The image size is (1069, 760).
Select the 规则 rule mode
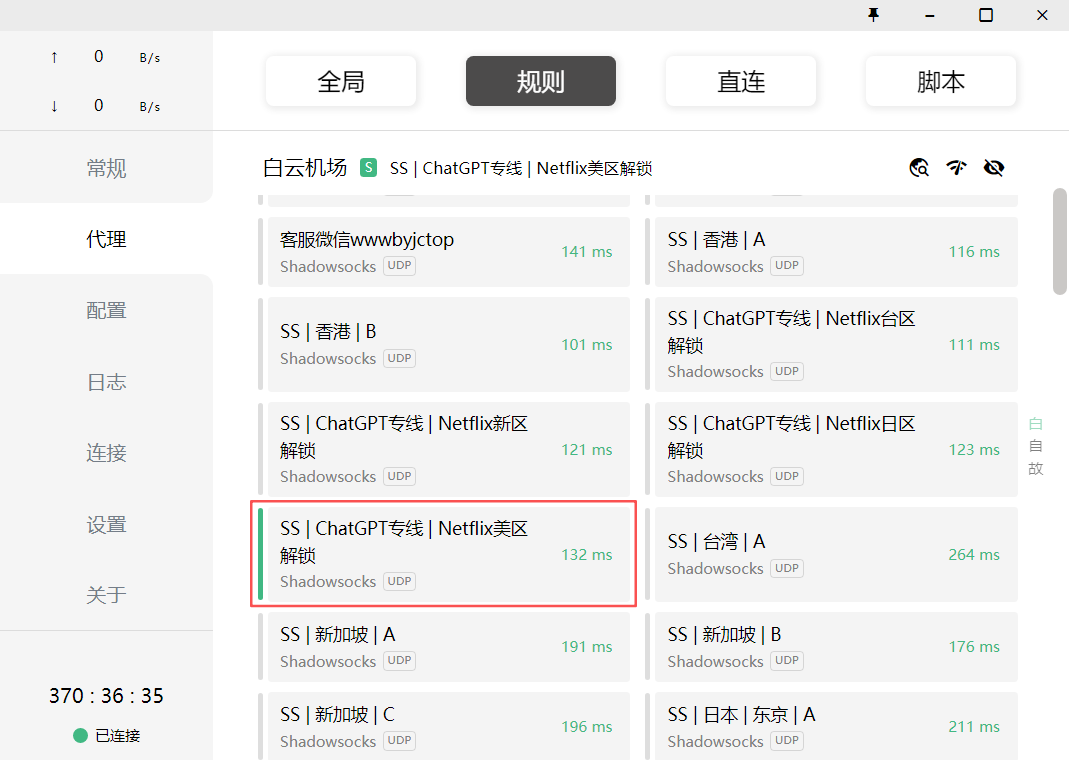click(x=541, y=81)
